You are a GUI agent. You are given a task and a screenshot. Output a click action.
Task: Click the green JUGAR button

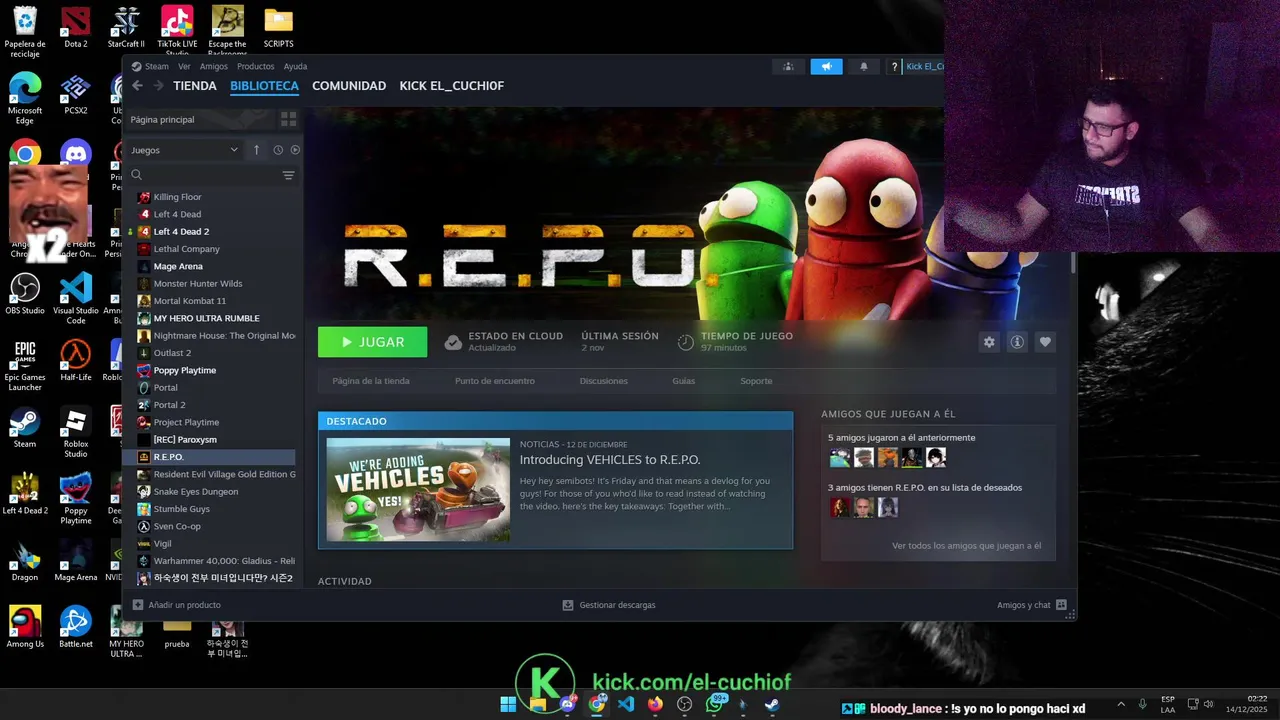(372, 342)
